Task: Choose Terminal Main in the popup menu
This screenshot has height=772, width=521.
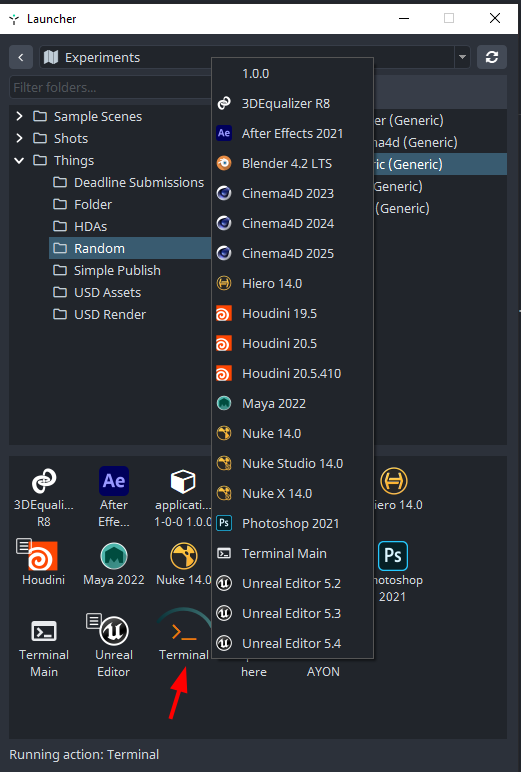Action: click(x=293, y=554)
